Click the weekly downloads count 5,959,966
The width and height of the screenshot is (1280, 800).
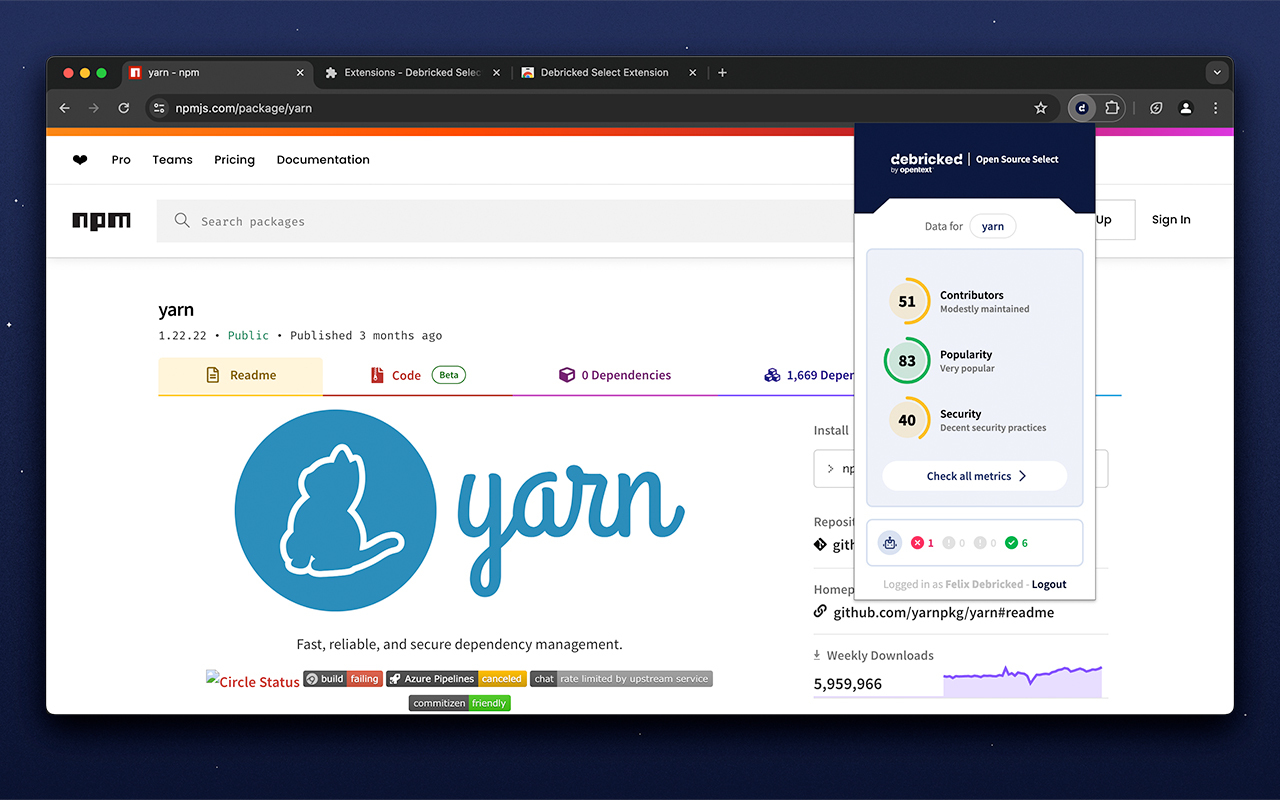(848, 685)
